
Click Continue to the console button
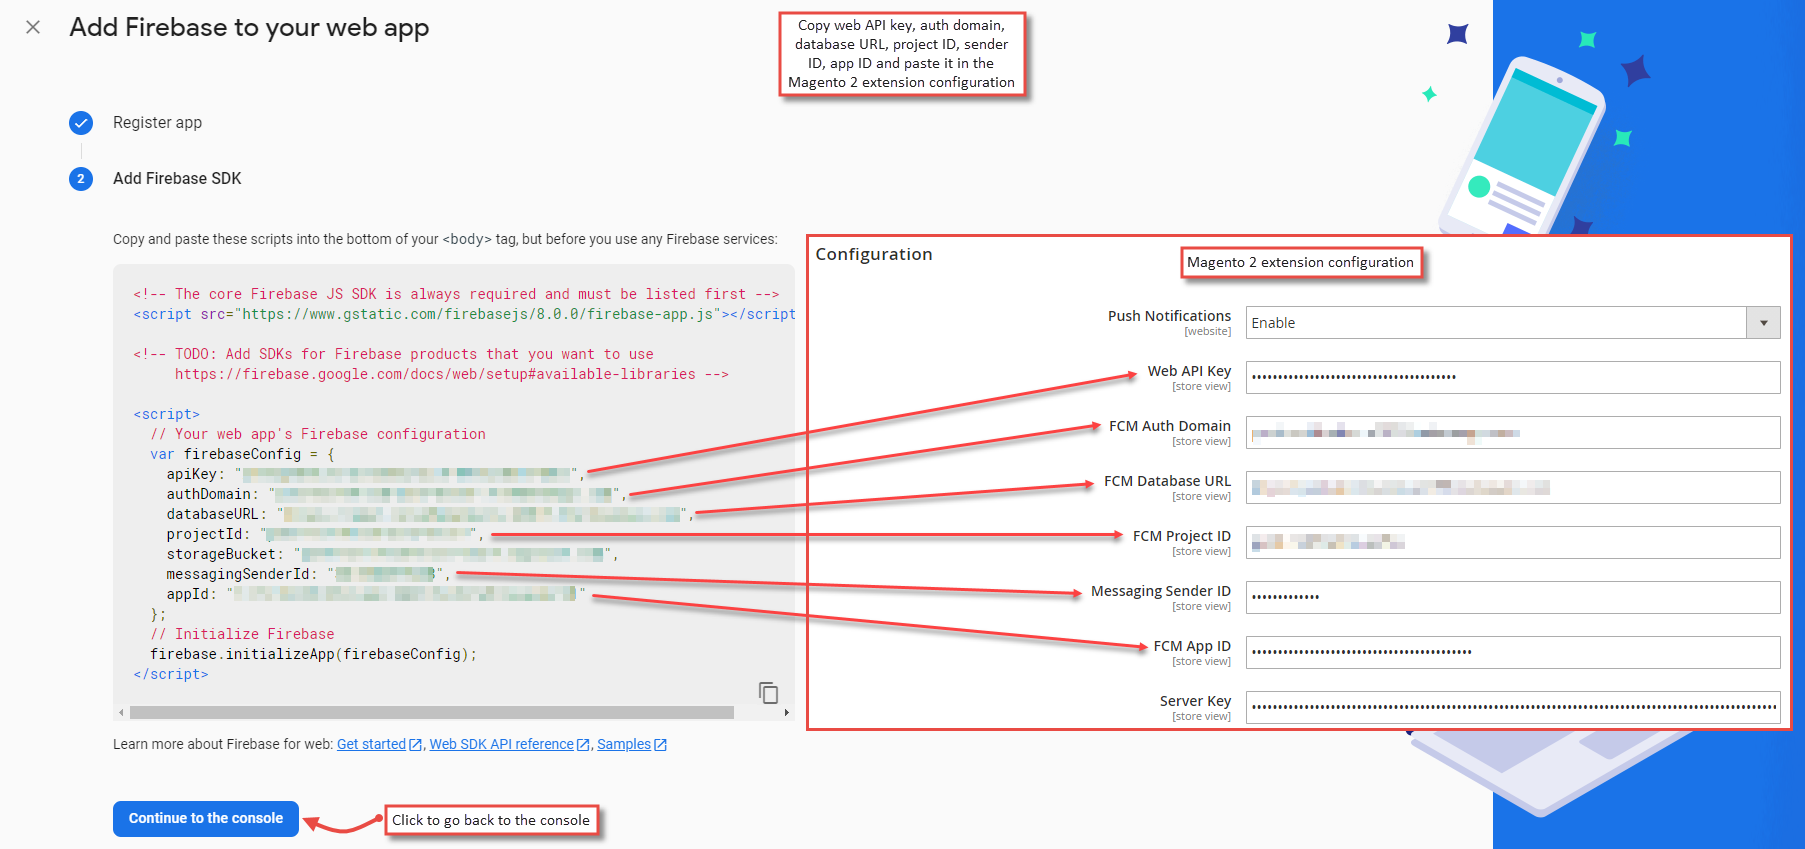click(206, 818)
